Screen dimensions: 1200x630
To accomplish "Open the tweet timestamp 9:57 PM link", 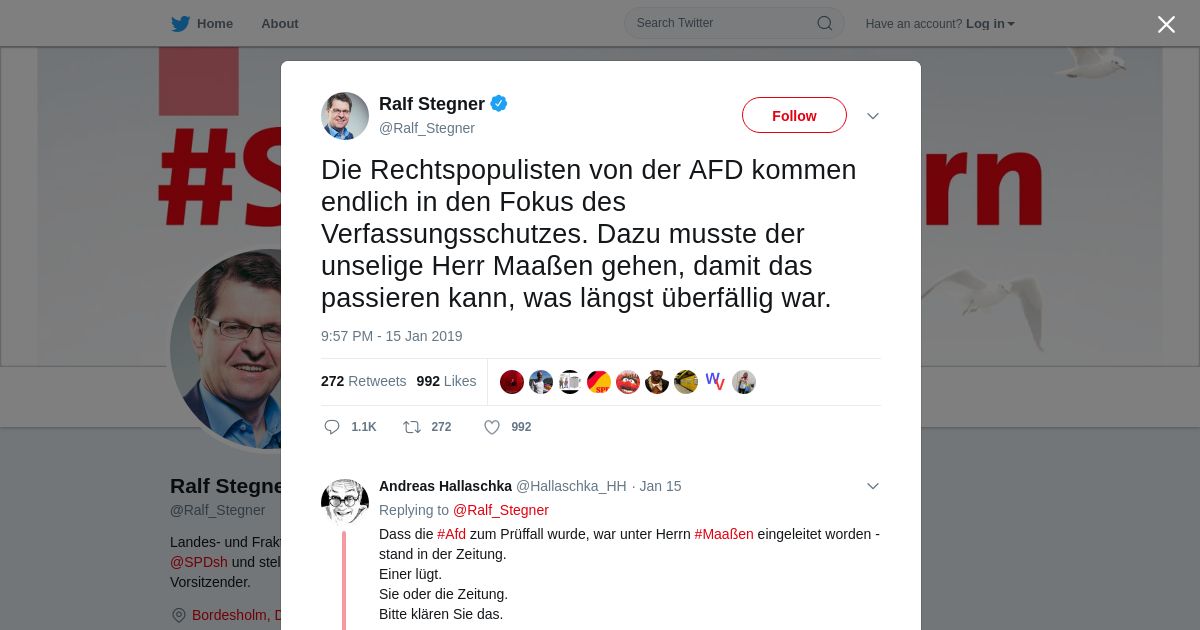I will tap(392, 336).
